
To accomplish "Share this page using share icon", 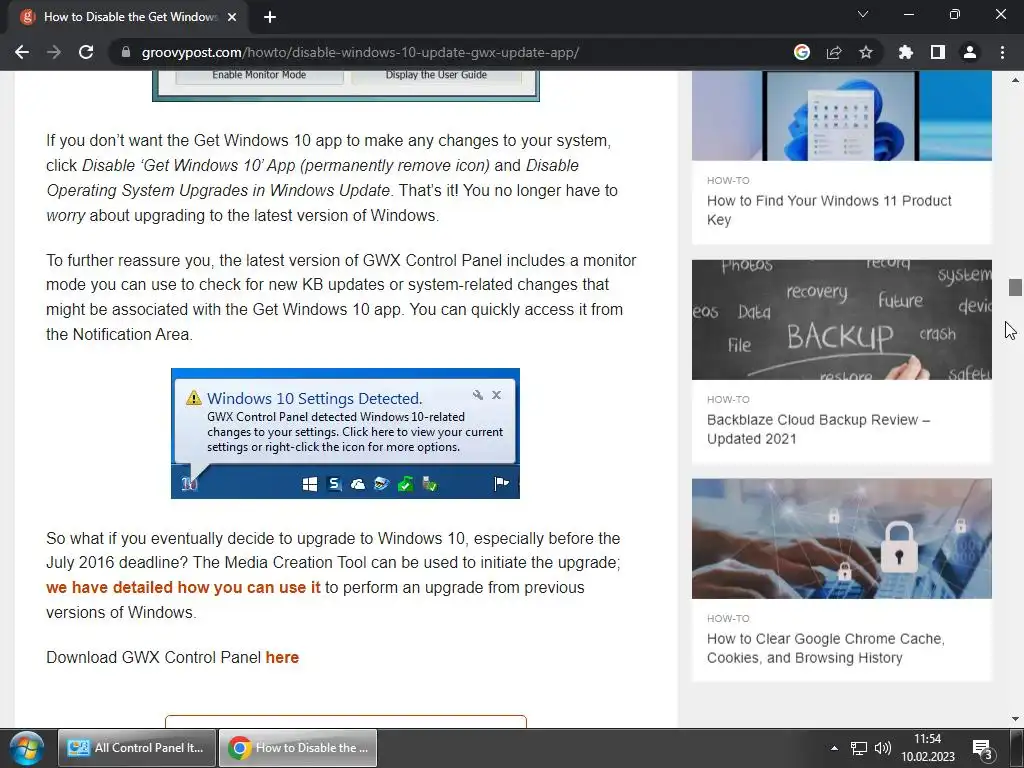I will pos(834,52).
